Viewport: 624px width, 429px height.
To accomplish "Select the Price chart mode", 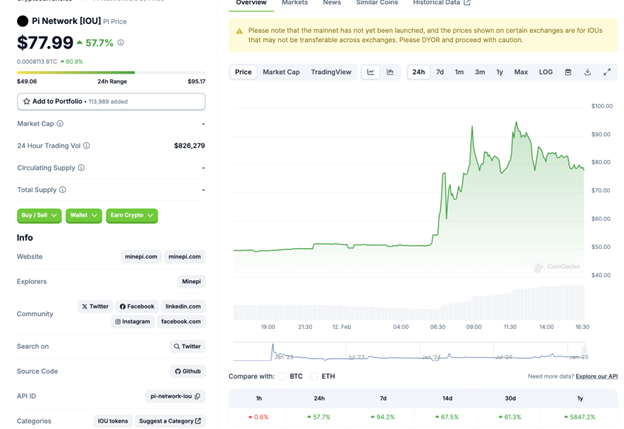I will pos(243,72).
